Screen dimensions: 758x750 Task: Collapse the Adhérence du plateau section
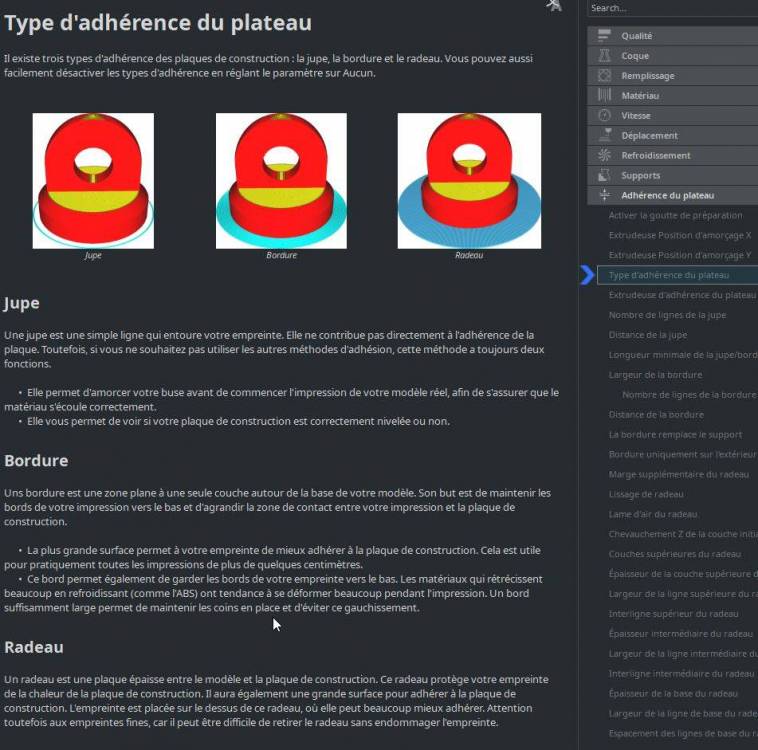click(672, 195)
